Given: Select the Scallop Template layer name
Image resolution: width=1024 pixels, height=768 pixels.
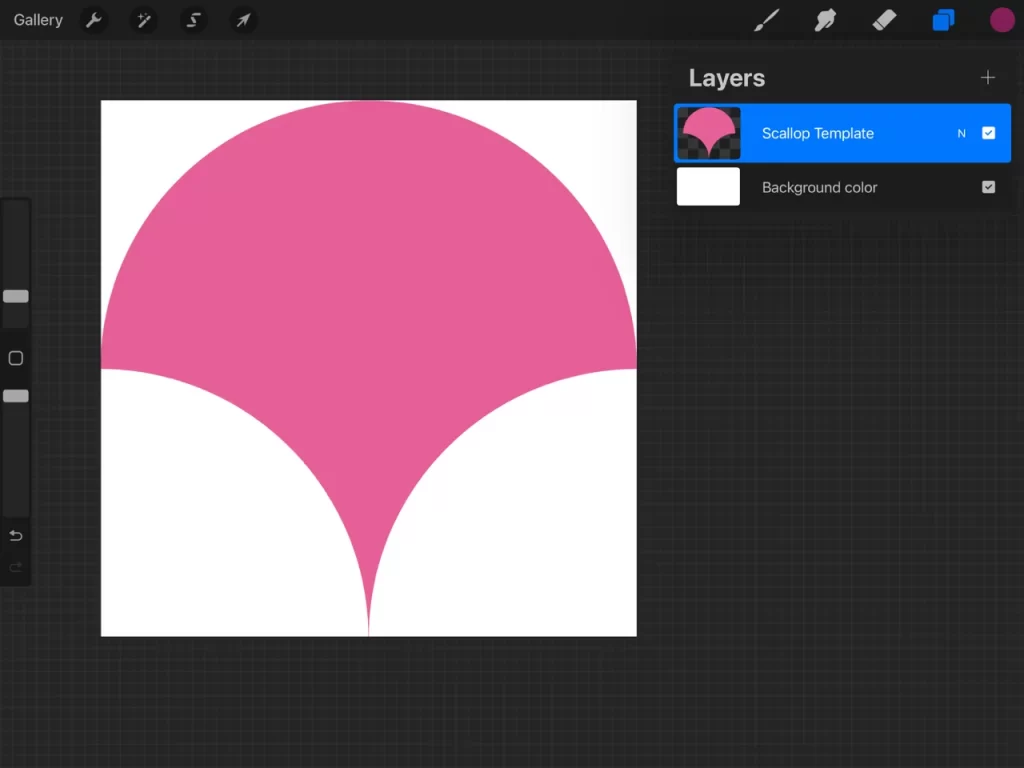Looking at the screenshot, I should point(818,133).
